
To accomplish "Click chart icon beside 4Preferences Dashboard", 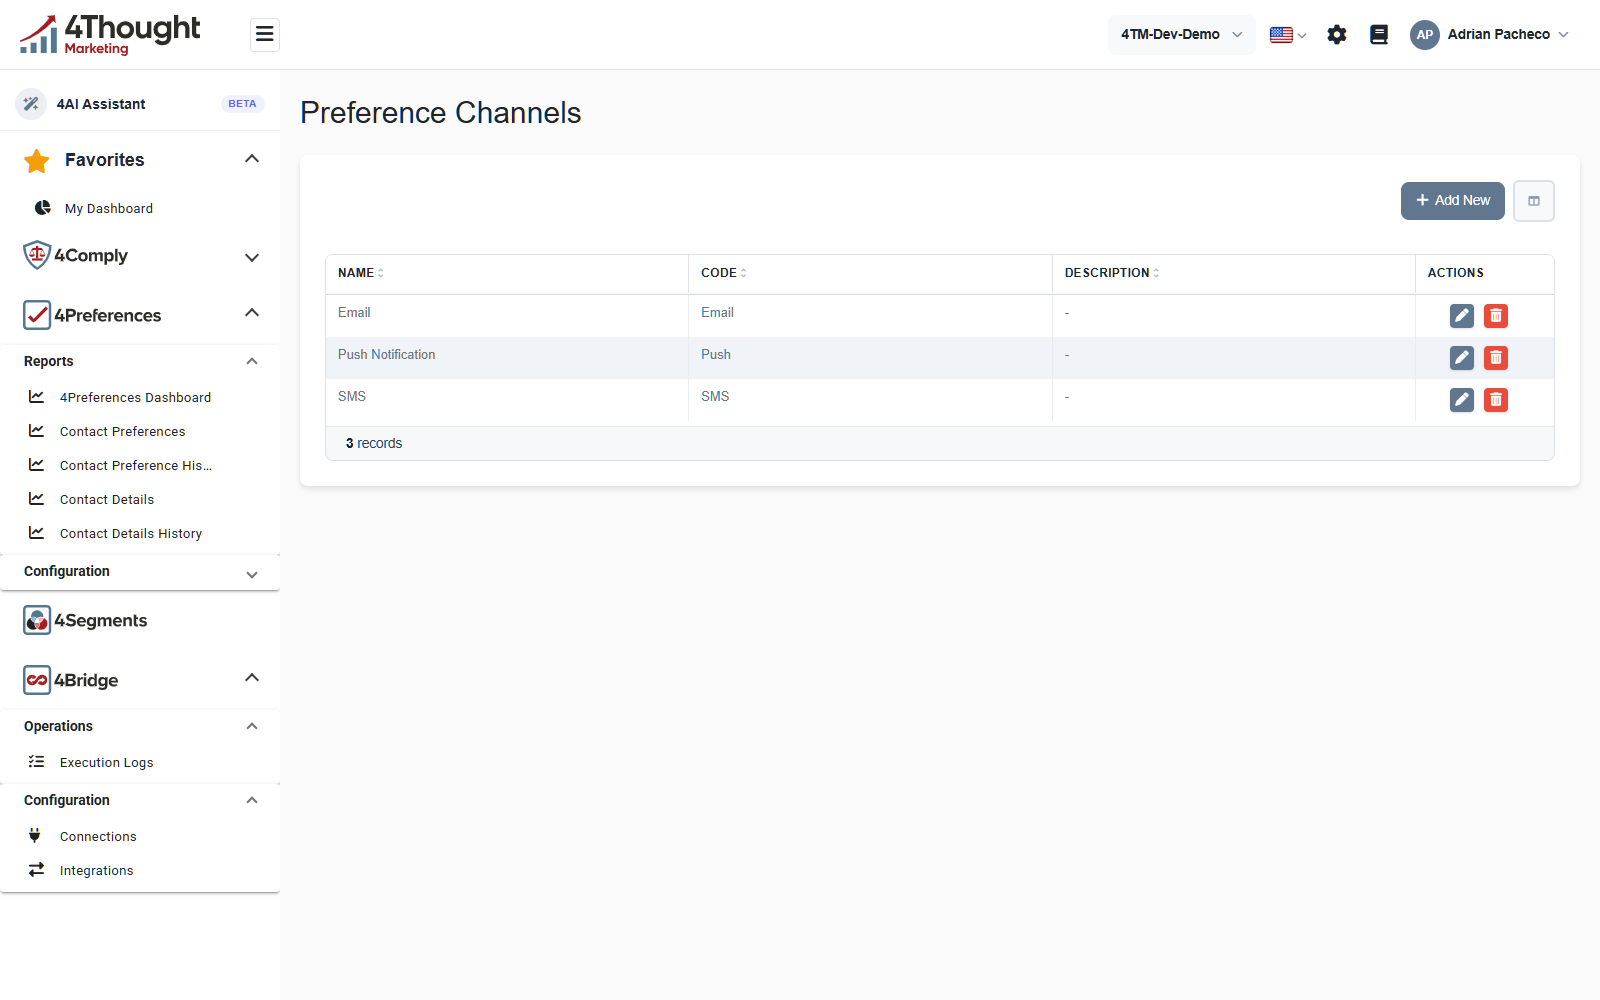I will (x=36, y=397).
